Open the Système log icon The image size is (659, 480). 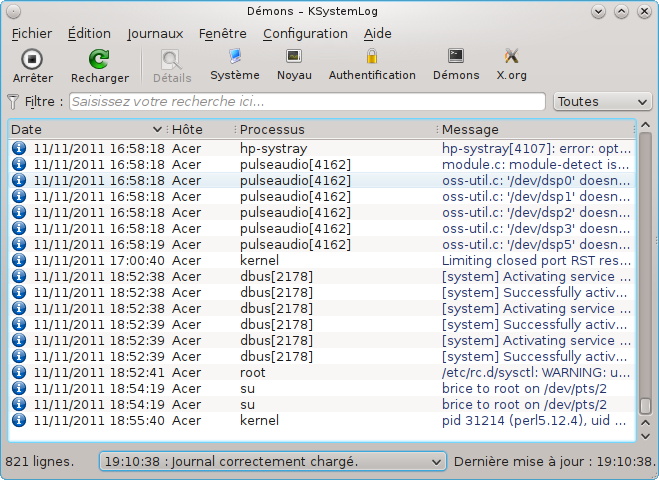click(x=235, y=56)
